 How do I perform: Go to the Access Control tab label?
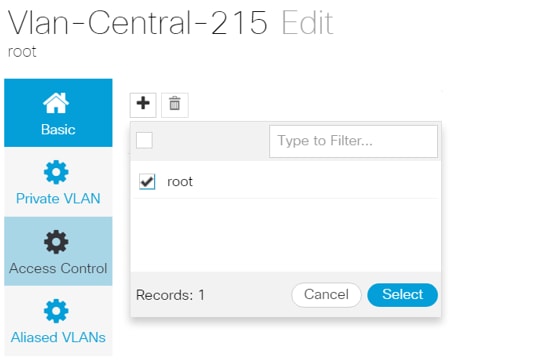click(58, 268)
